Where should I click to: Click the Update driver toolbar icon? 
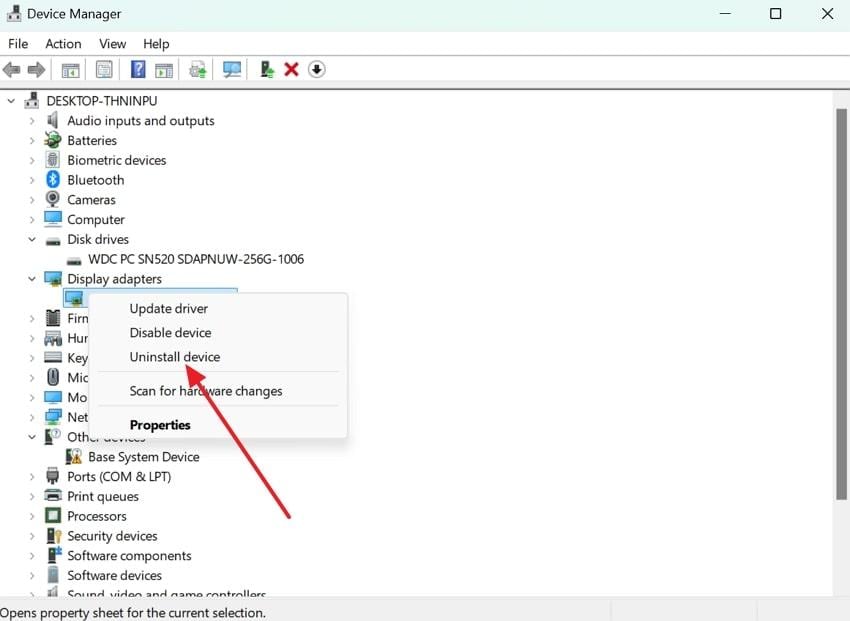[x=197, y=68]
